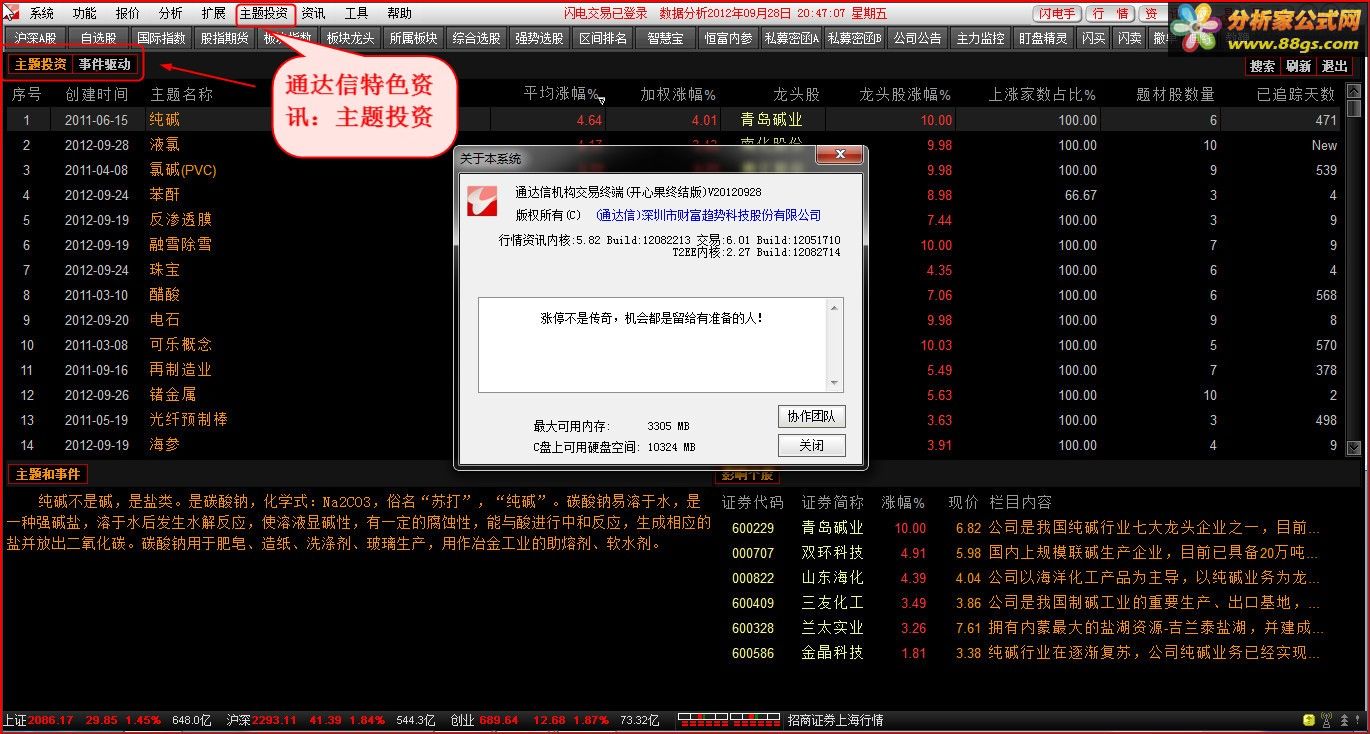Click the dialog message box scroll-down arrow
1370x734 pixels.
[834, 382]
